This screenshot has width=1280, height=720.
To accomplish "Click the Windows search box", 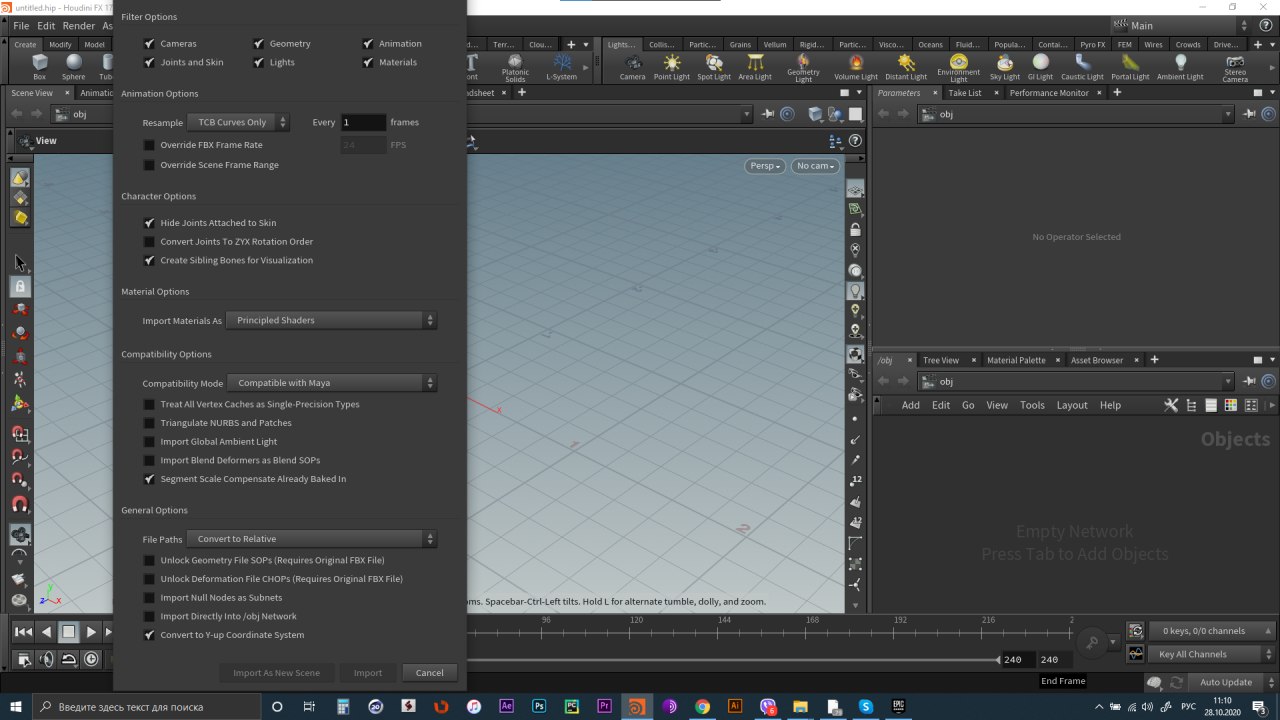I will pos(146,707).
